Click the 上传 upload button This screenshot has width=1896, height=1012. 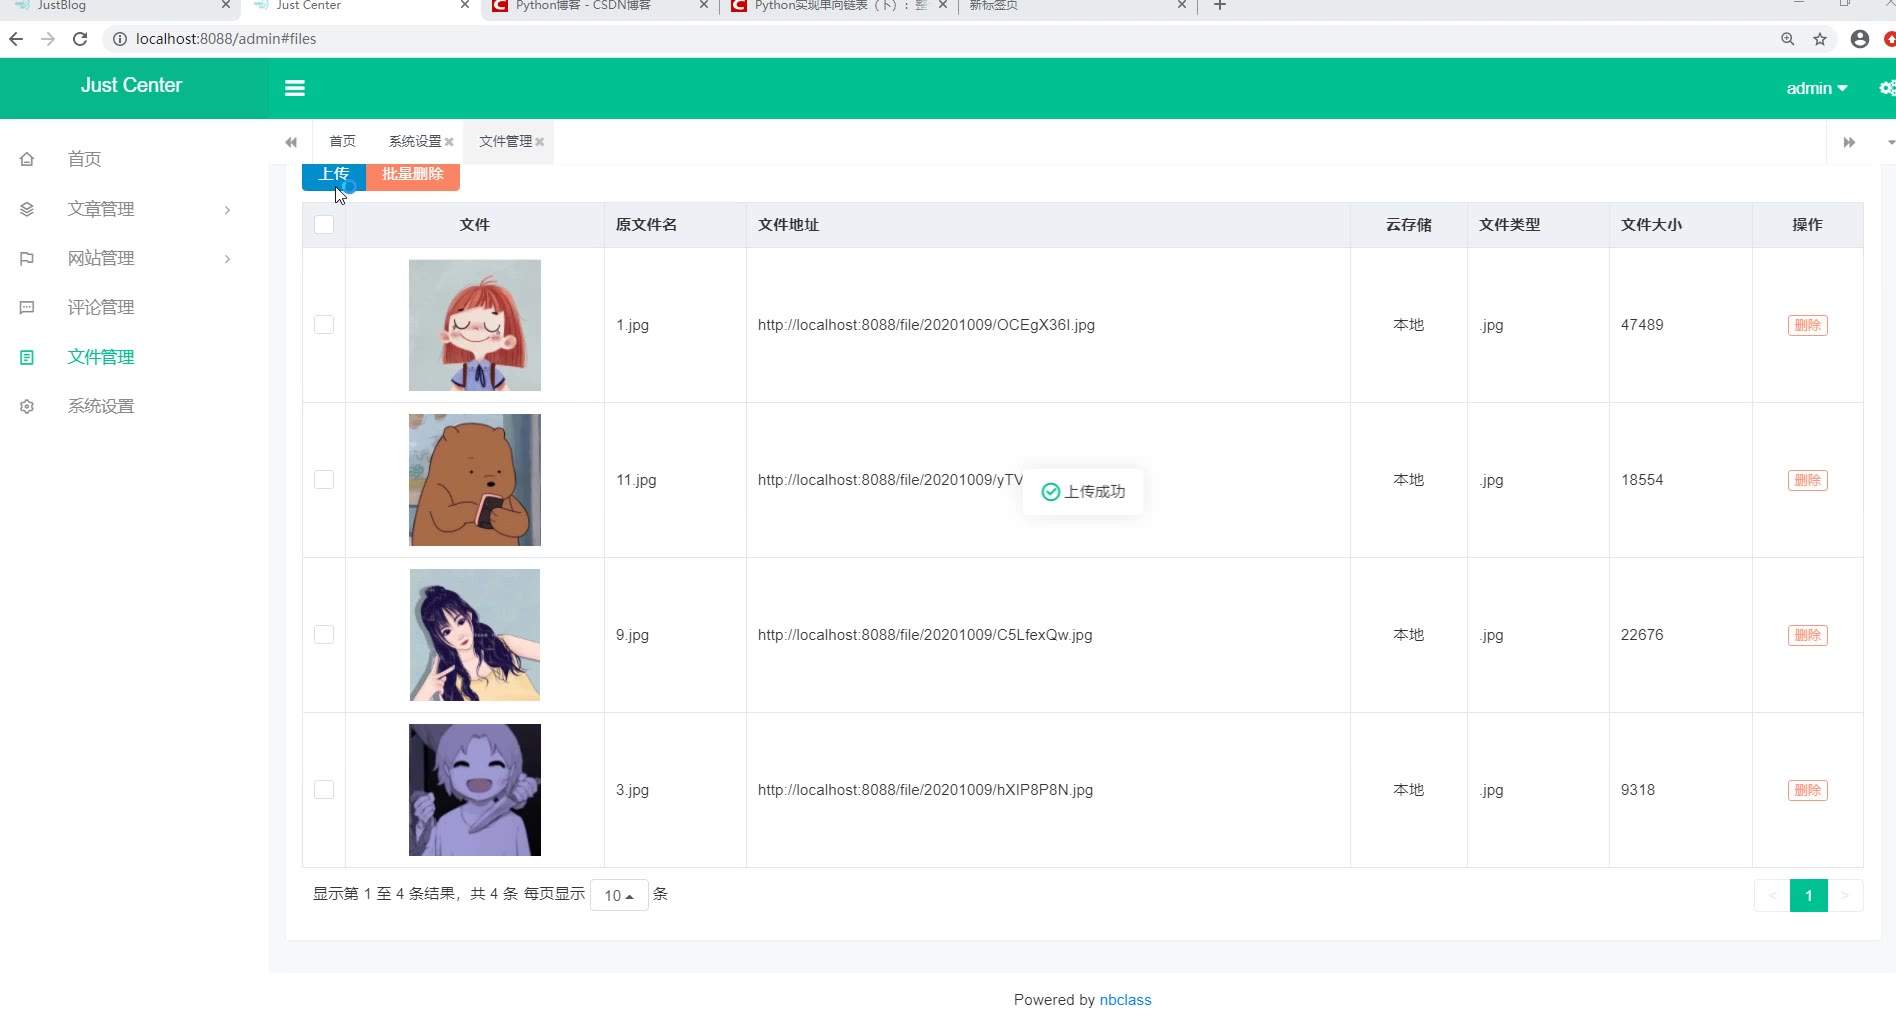(x=334, y=175)
